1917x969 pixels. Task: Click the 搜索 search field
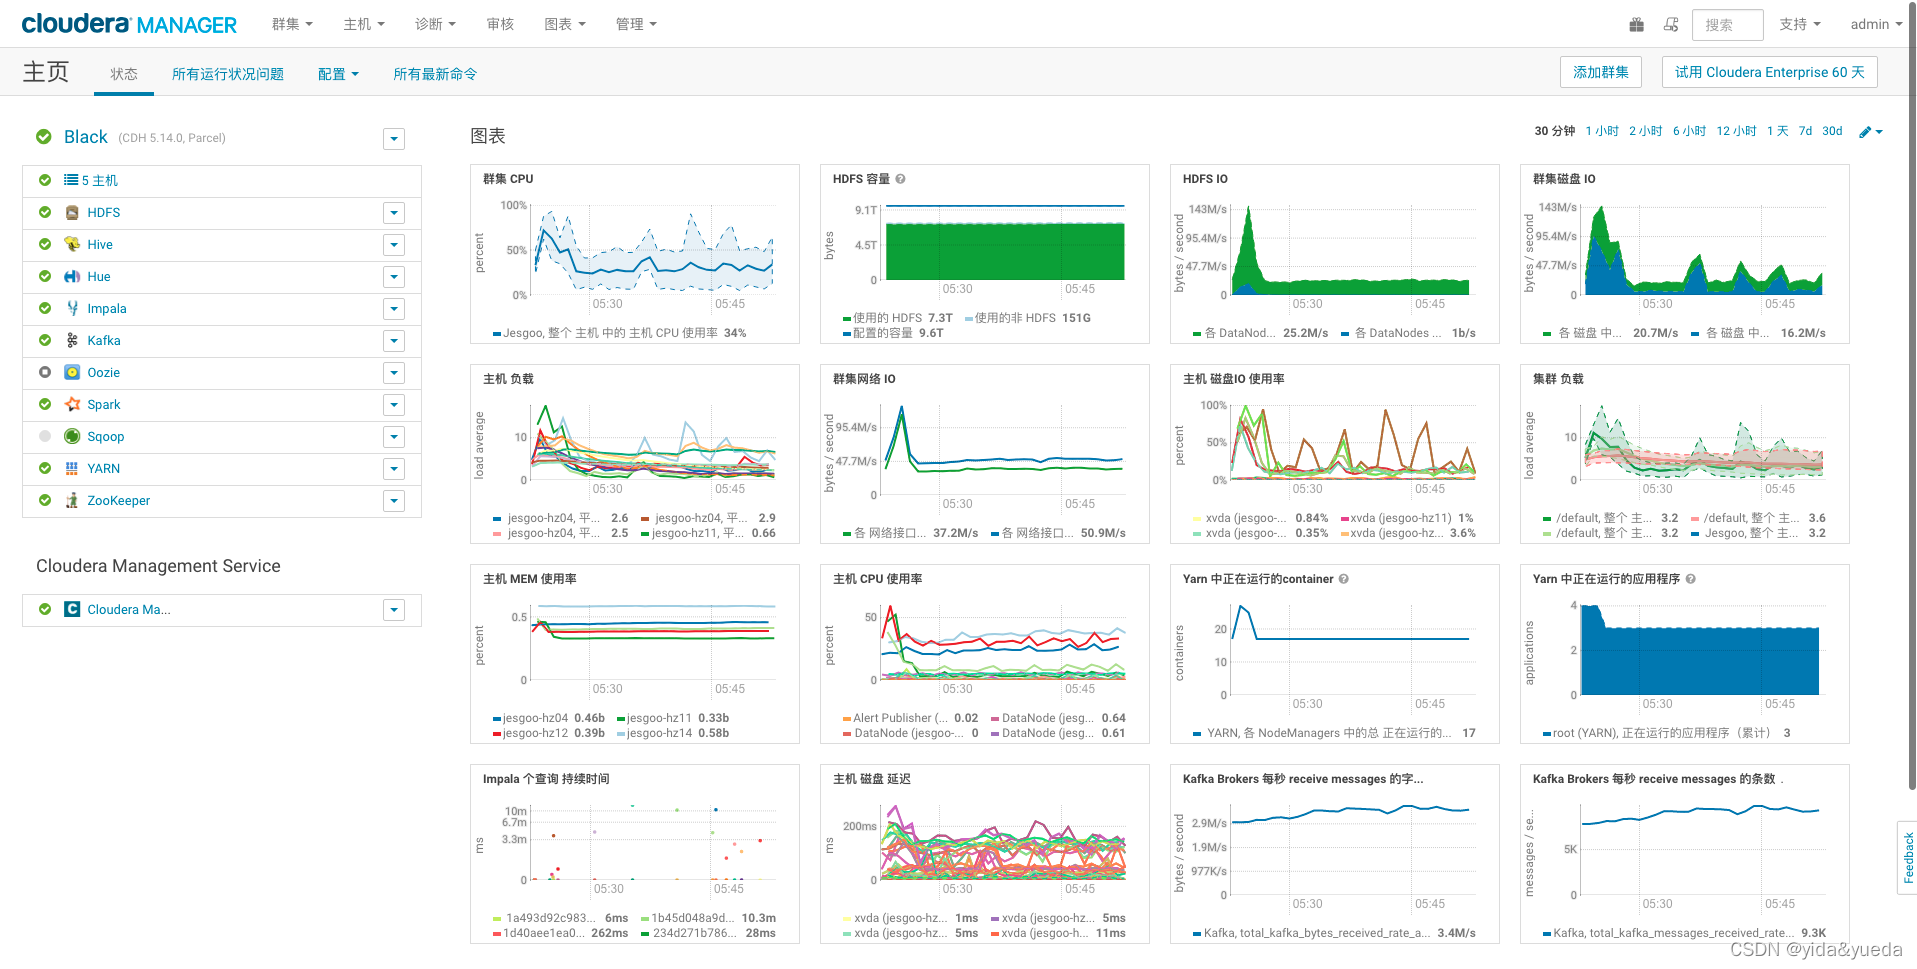point(1727,25)
